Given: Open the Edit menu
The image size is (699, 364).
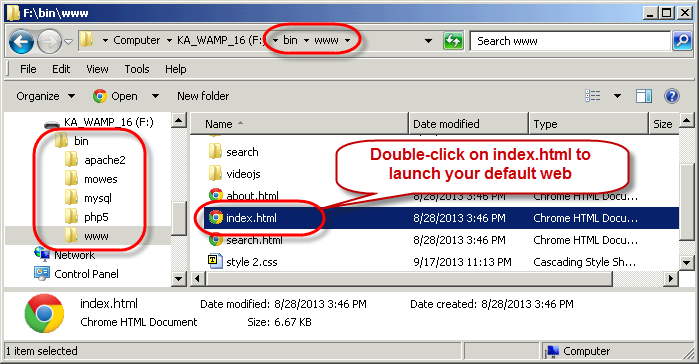Looking at the screenshot, I should coord(61,69).
